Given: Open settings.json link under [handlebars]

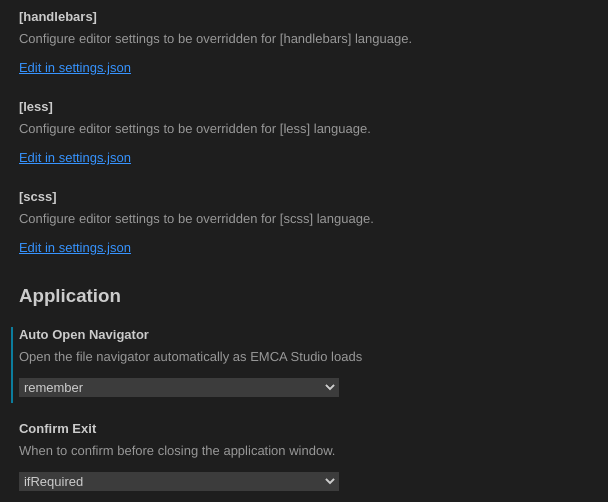Looking at the screenshot, I should pos(75,68).
